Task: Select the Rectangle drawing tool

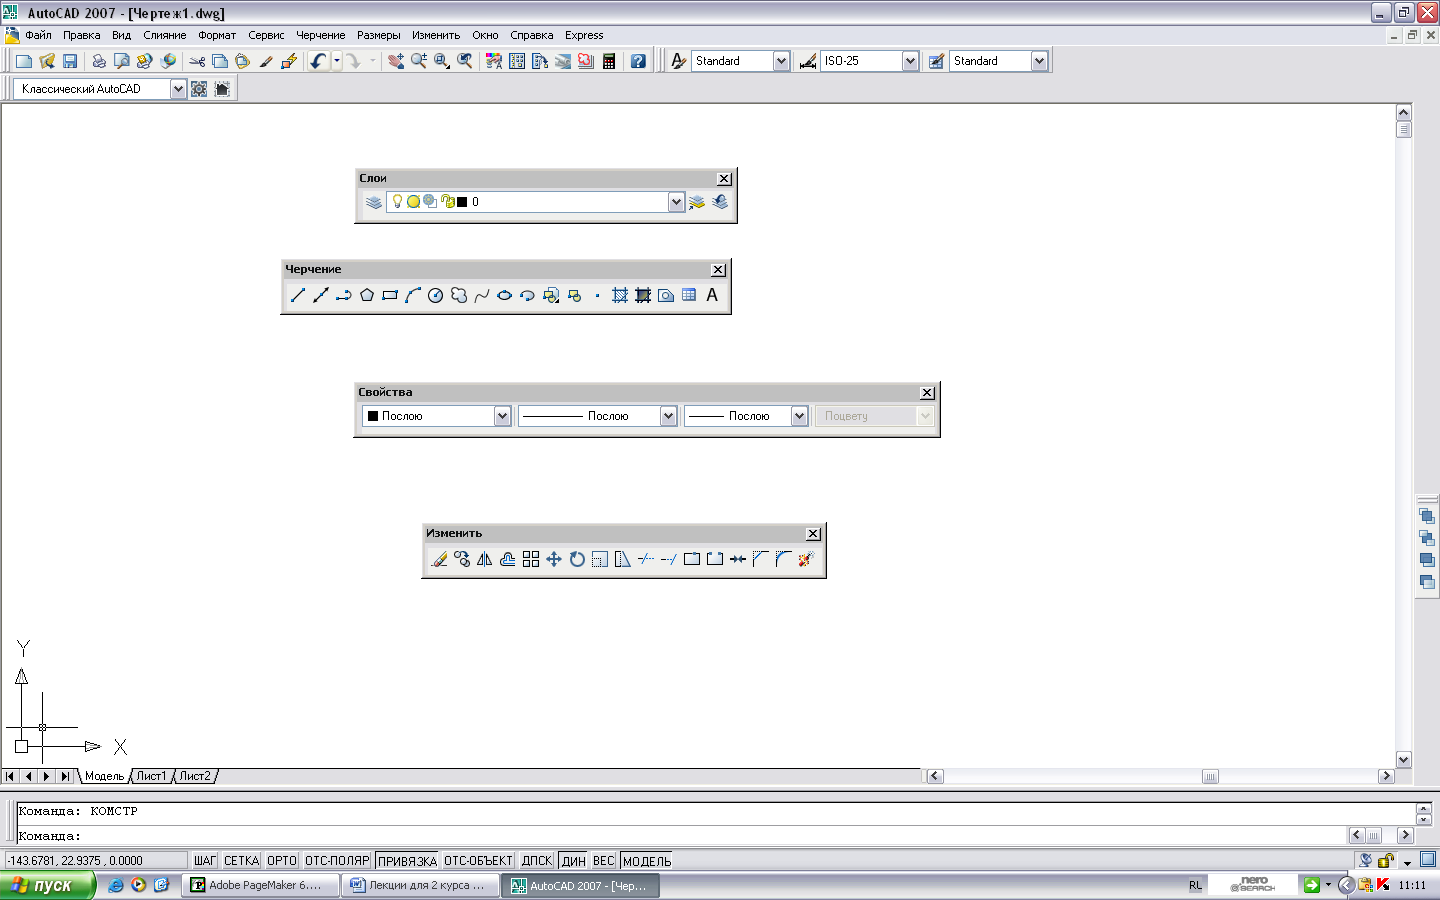Action: coord(390,295)
